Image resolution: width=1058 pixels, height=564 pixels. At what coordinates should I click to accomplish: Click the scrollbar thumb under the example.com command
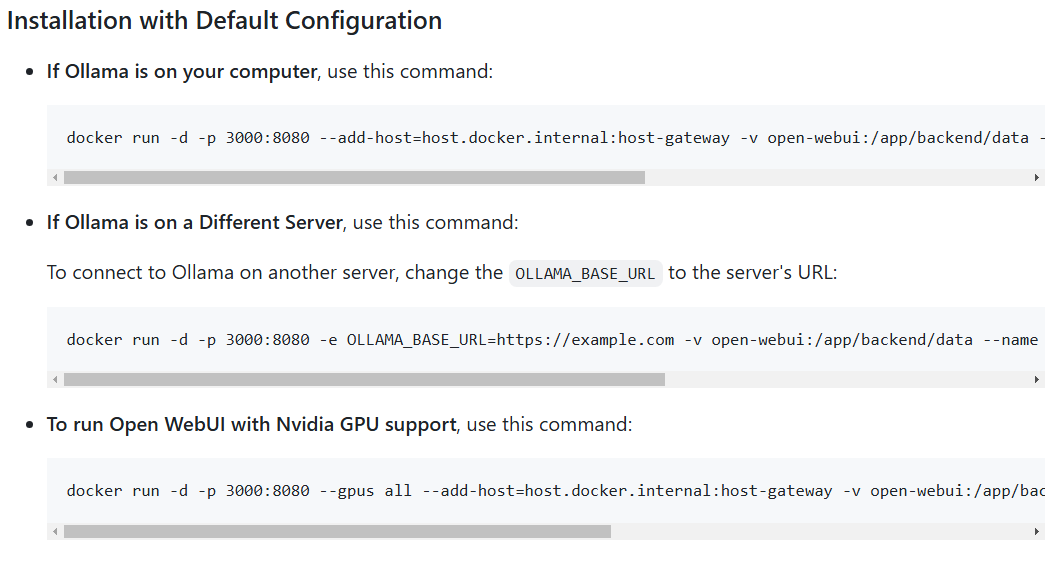point(364,380)
